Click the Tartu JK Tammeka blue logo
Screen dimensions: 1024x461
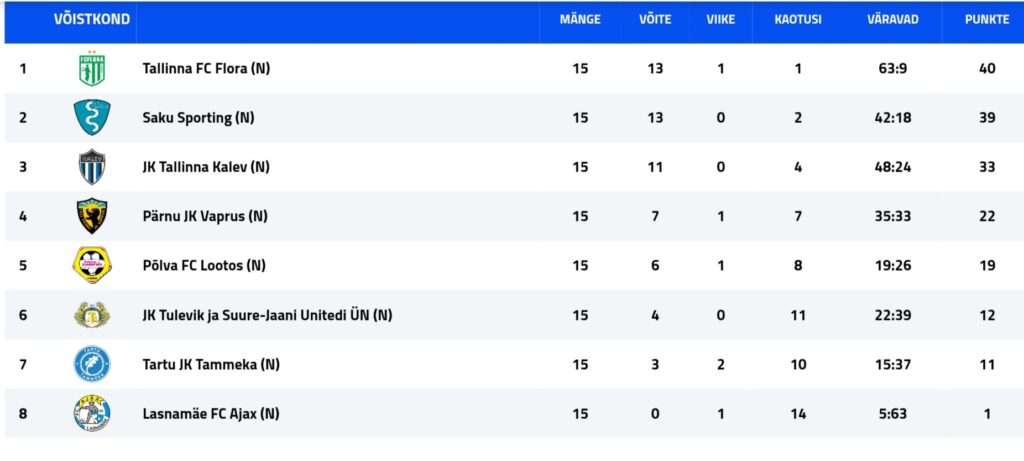coord(92,364)
